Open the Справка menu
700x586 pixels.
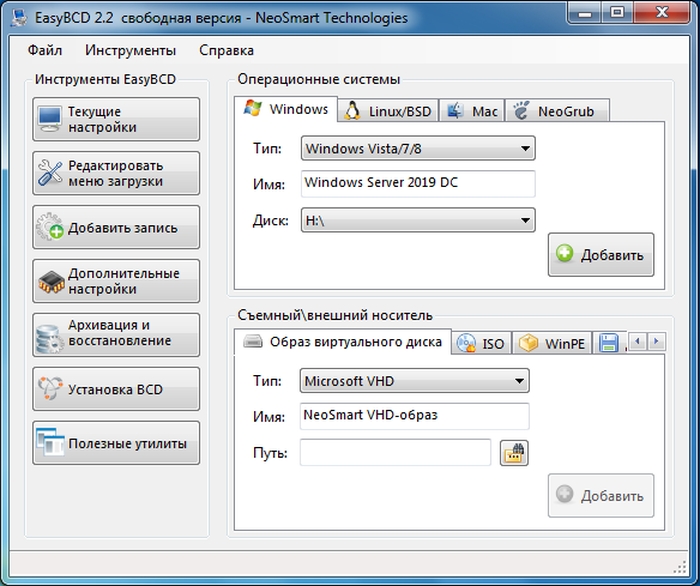[226, 50]
